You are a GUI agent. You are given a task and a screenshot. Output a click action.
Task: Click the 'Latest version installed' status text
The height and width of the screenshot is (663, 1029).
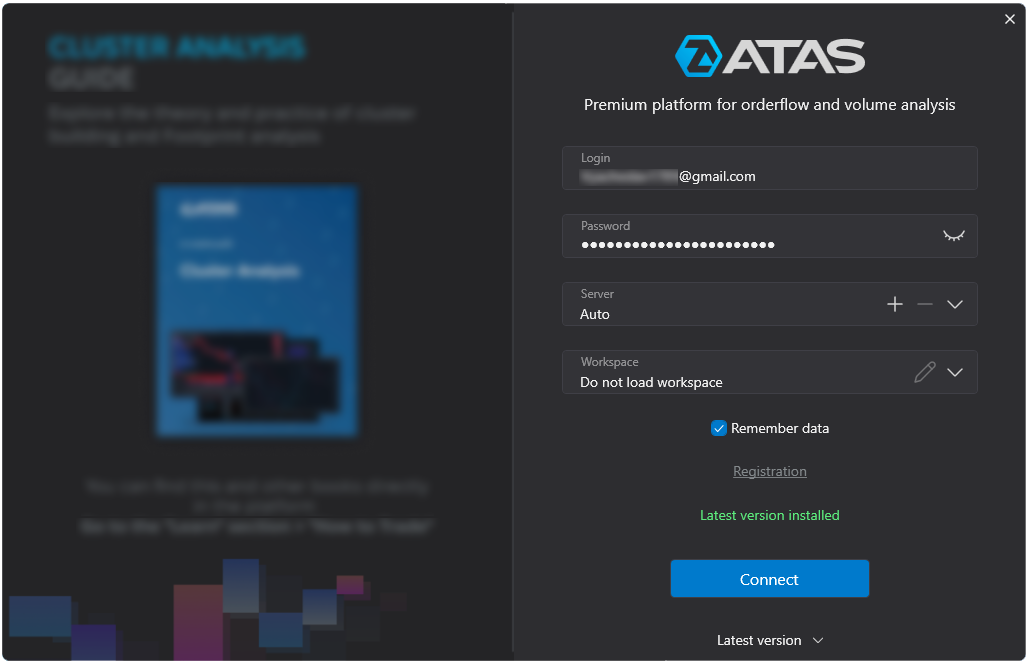pyautogui.click(x=770, y=515)
